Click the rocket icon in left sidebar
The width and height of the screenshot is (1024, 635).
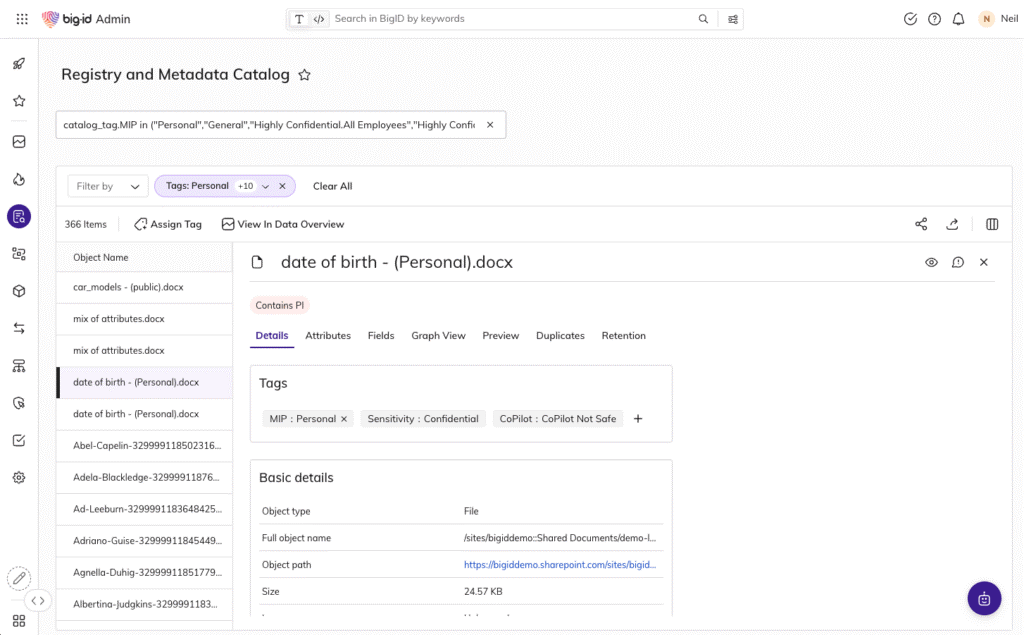point(19,64)
